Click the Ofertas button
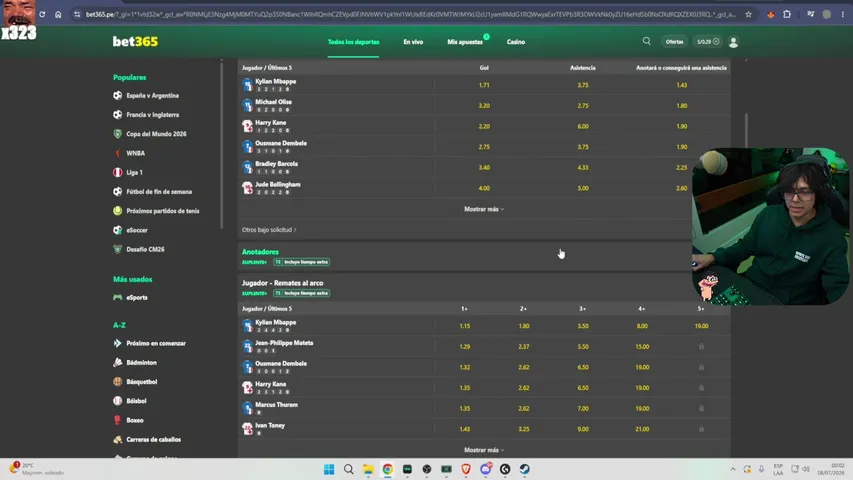Viewport: 853px width, 480px height. (x=674, y=42)
